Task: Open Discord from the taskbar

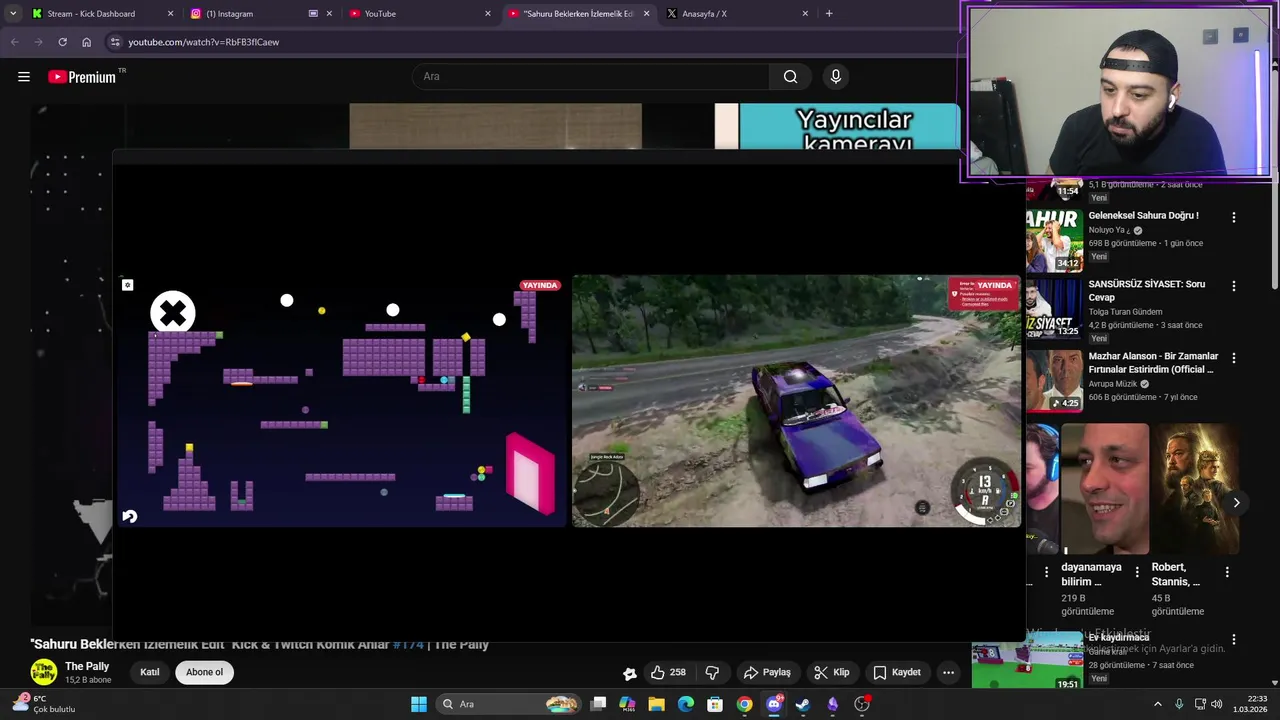Action: [x=774, y=704]
